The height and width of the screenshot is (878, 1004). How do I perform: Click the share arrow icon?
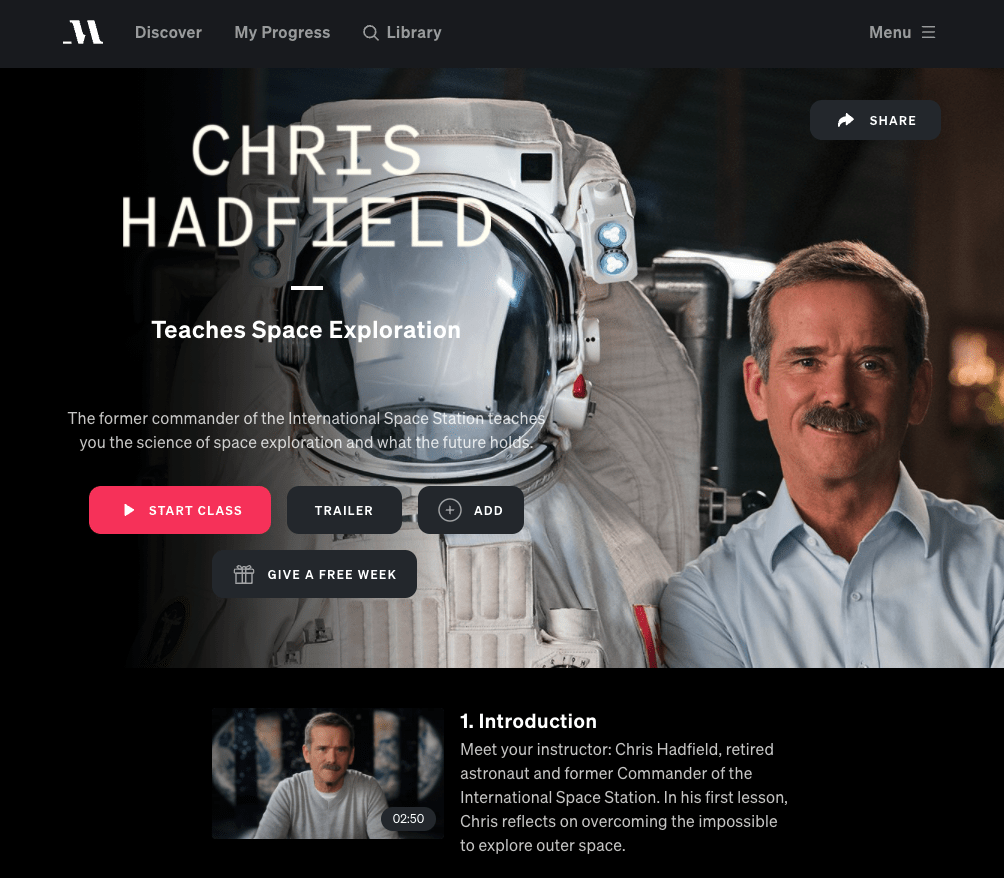[x=846, y=120]
